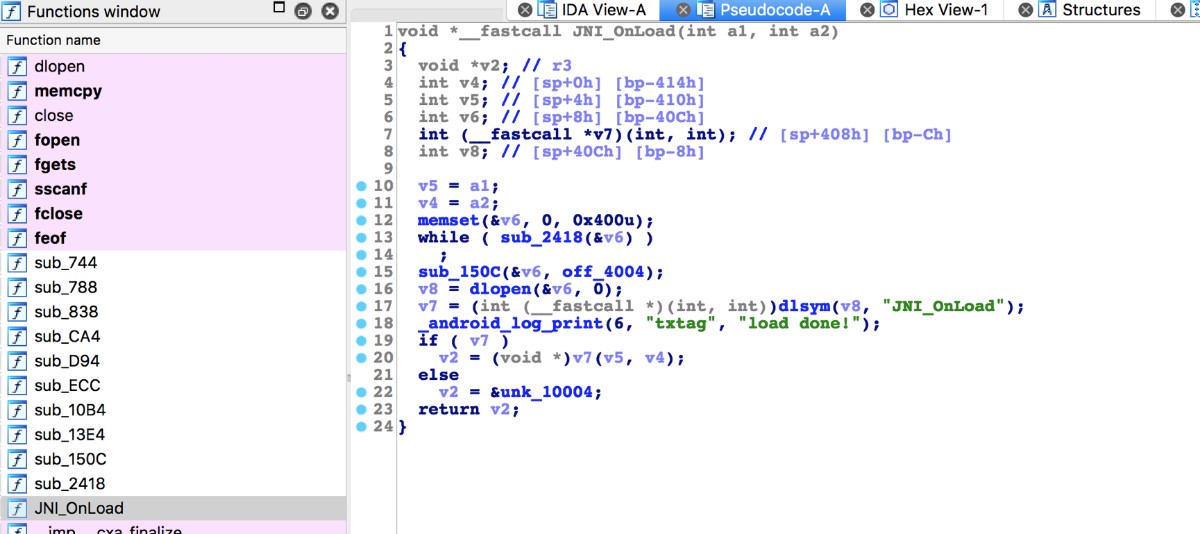The width and height of the screenshot is (1200, 534).
Task: Toggle breakpoint dot on dlsym line 17
Action: click(x=361, y=306)
